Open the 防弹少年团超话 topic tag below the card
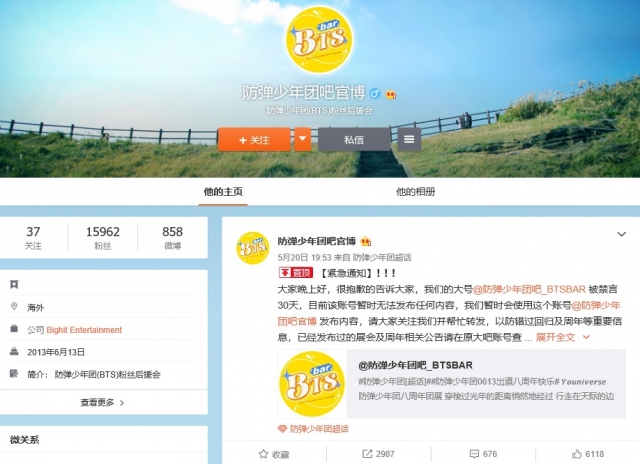The image size is (640, 464). 313,429
